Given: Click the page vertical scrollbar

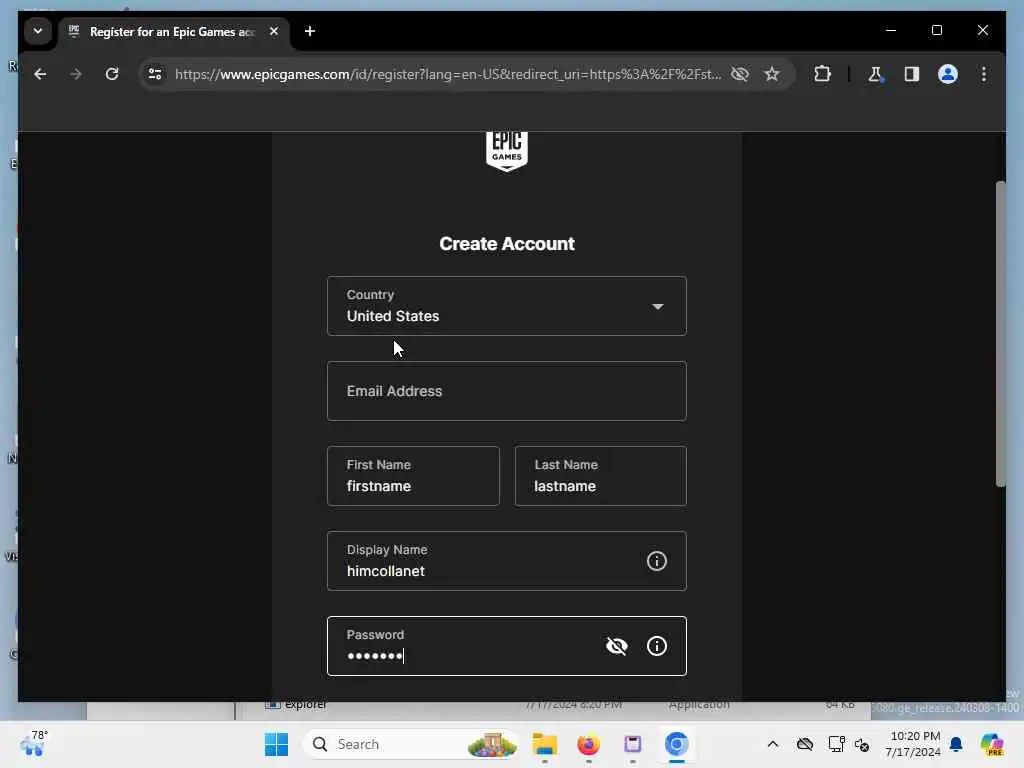Looking at the screenshot, I should [1000, 333].
